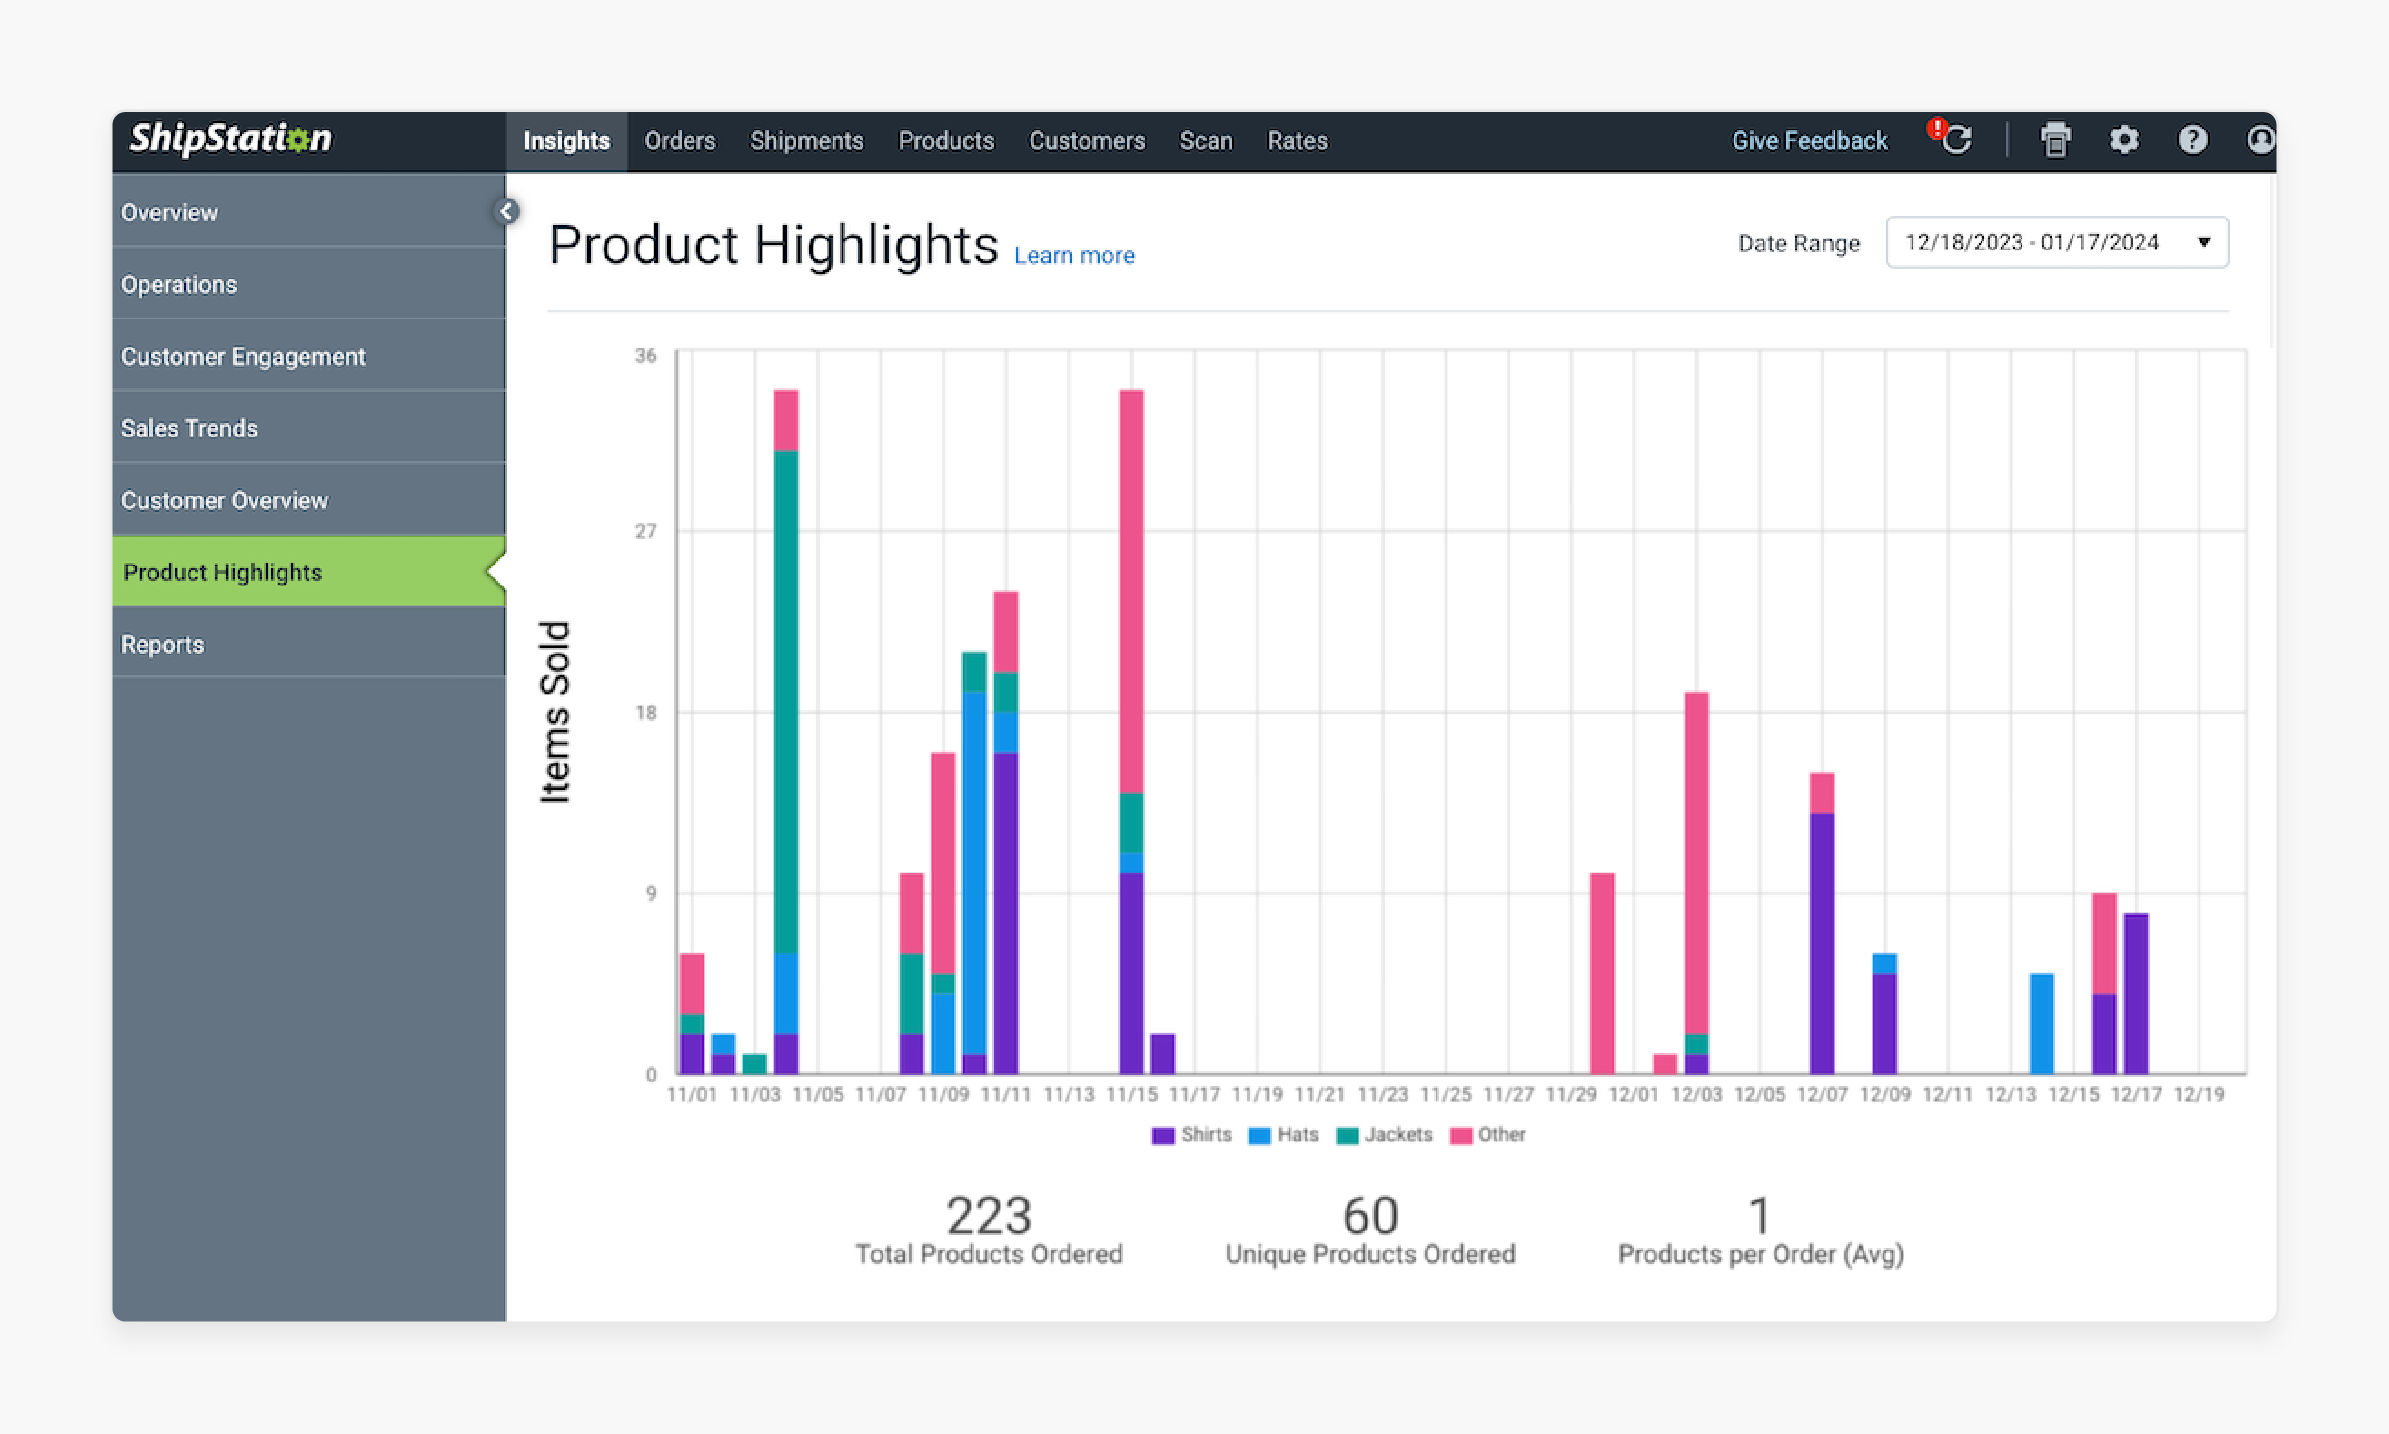The height and width of the screenshot is (1434, 2389).
Task: Click the tall pink Other bar at 11/15
Action: click(x=1131, y=591)
